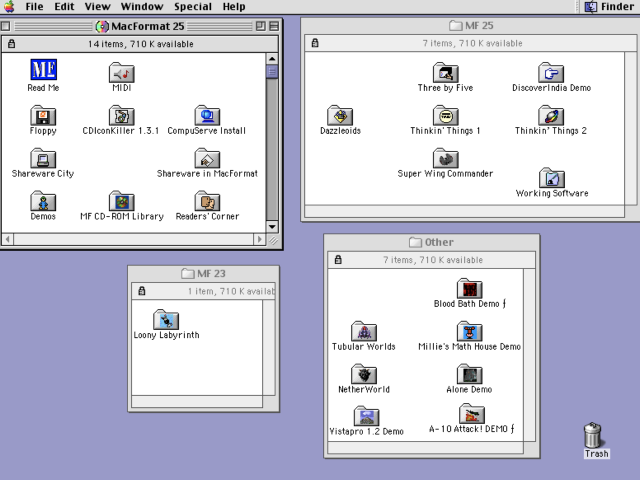Open the Vistapro 1.2 Demo folder

pos(367,416)
